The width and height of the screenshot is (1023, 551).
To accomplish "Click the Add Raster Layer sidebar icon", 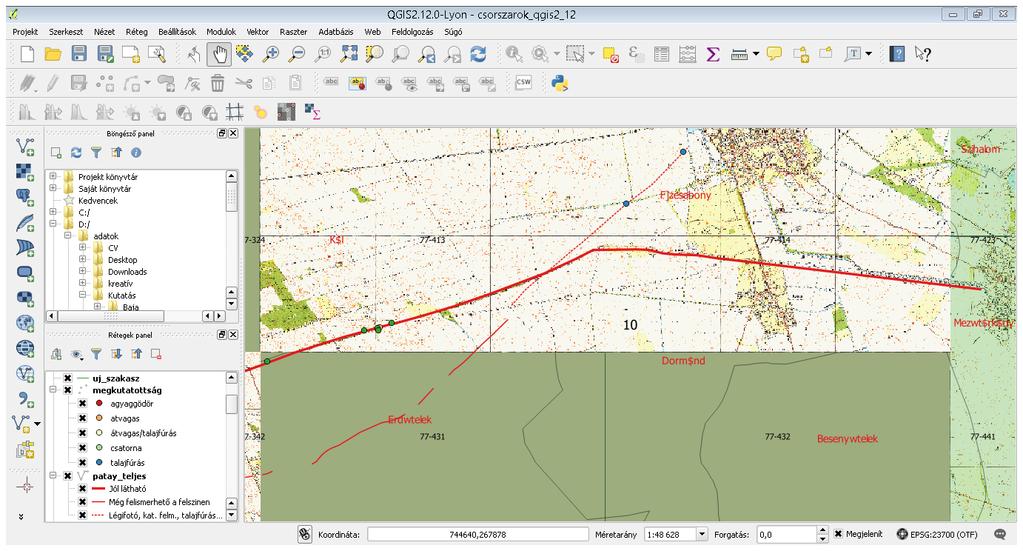I will 25,172.
